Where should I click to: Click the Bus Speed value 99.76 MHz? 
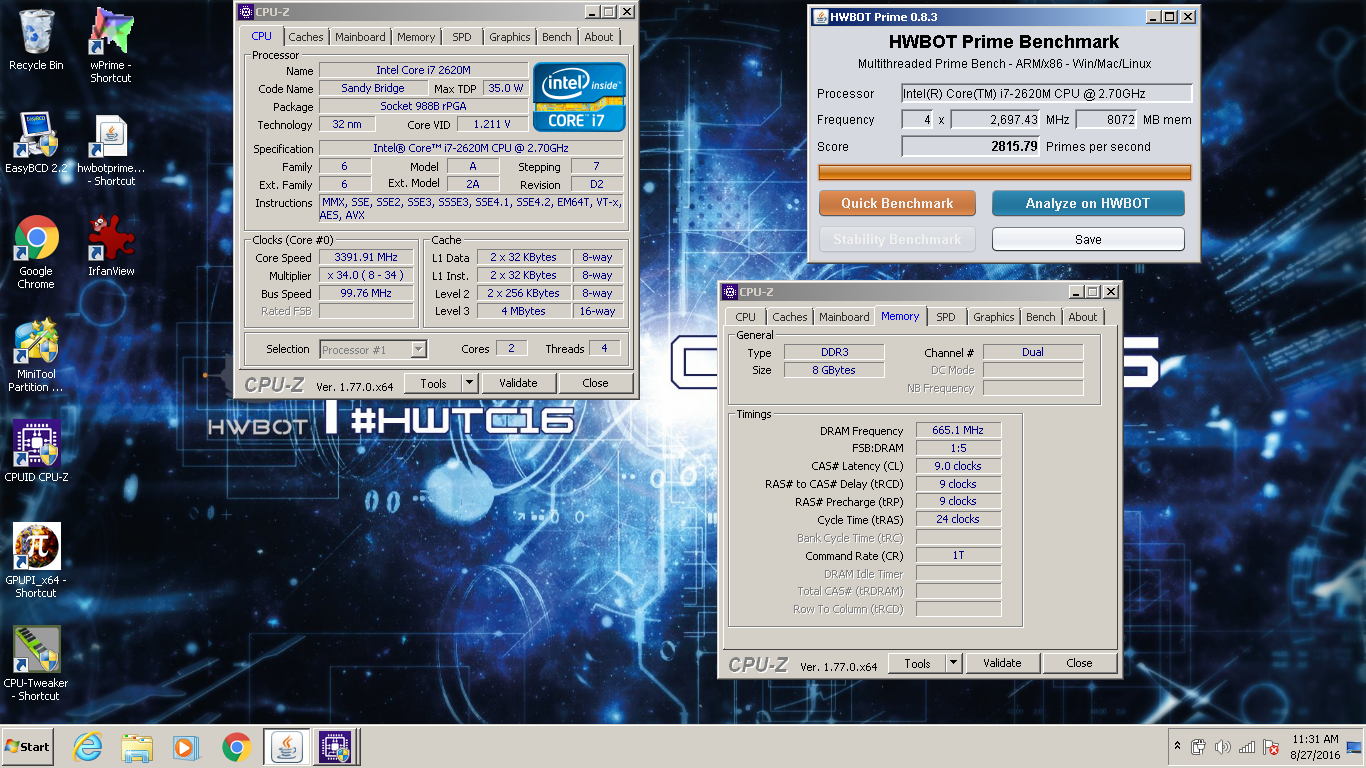(366, 294)
